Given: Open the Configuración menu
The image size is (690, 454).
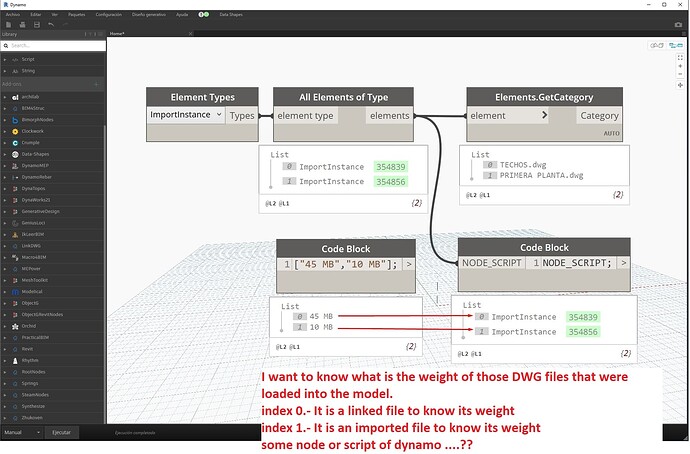Looking at the screenshot, I should (x=109, y=15).
